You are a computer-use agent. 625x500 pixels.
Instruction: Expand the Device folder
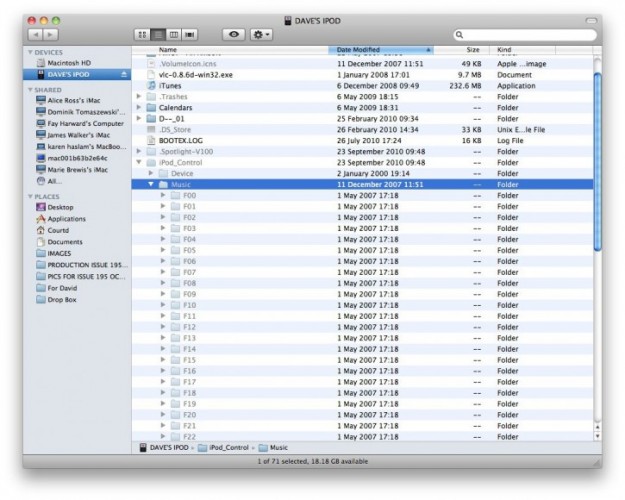point(151,173)
